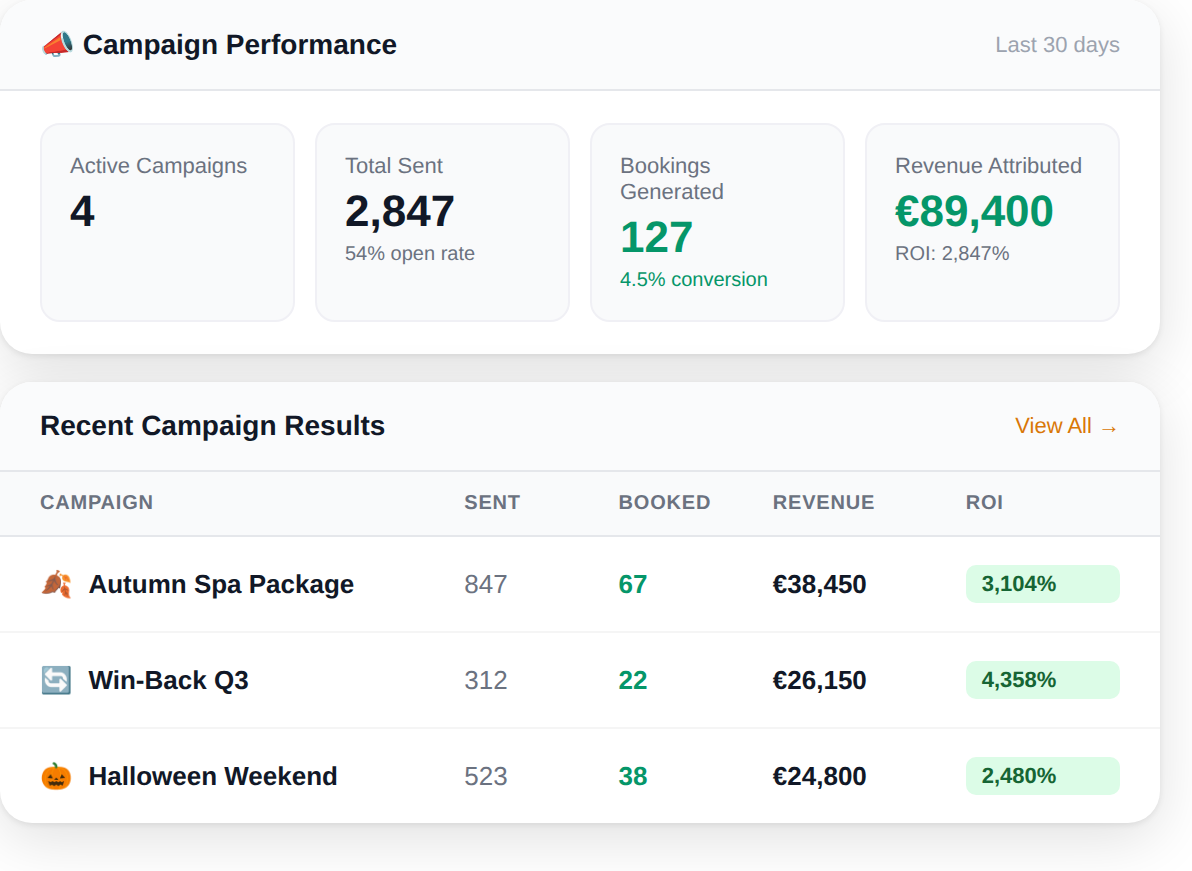Screen dimensions: 1192x871
Task: Select the Active Campaigns stat card
Action: point(167,221)
